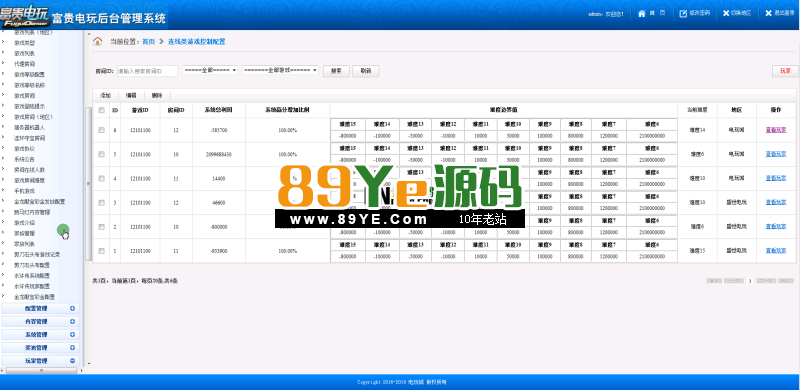Open 游戏介绍 in the sidebar
The height and width of the screenshot is (390, 800).
pyautogui.click(x=24, y=223)
